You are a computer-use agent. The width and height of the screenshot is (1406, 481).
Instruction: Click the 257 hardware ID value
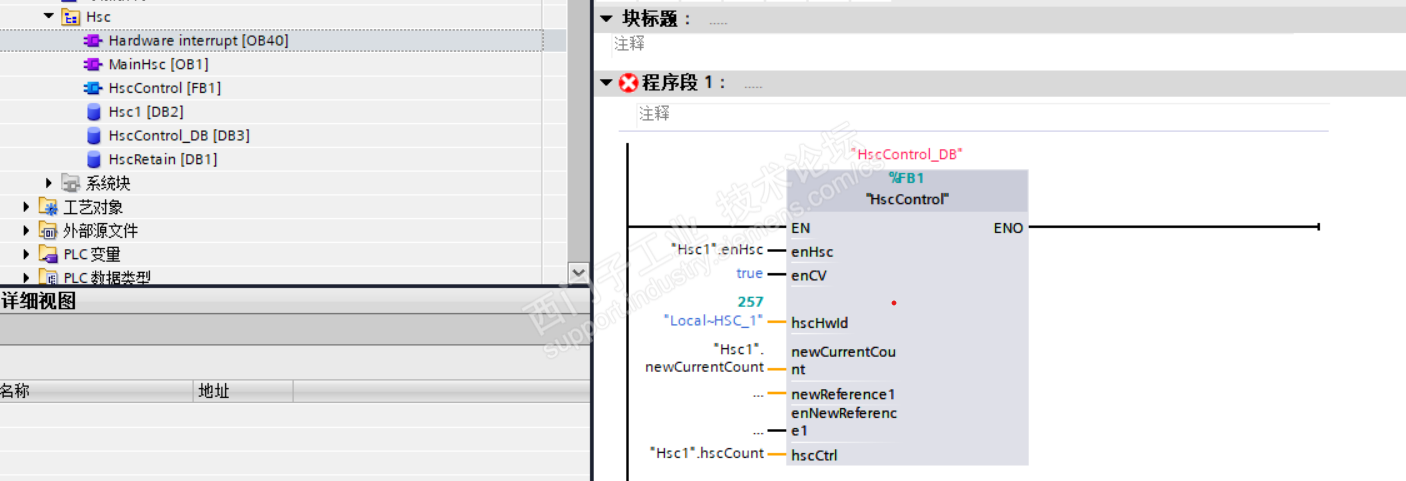pos(750,302)
